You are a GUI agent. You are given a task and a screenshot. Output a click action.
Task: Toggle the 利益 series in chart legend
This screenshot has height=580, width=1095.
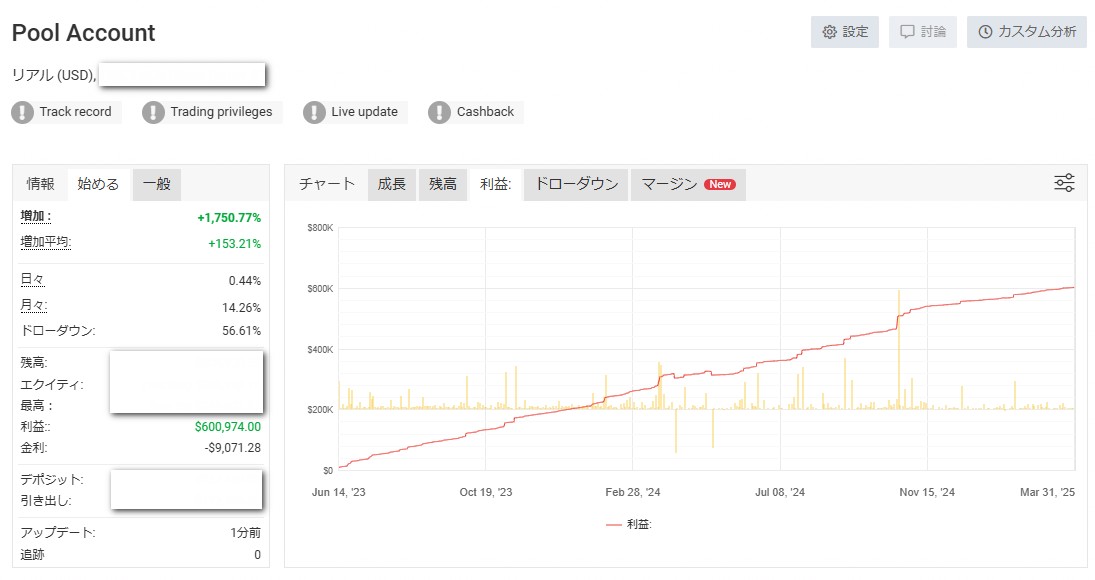point(629,524)
